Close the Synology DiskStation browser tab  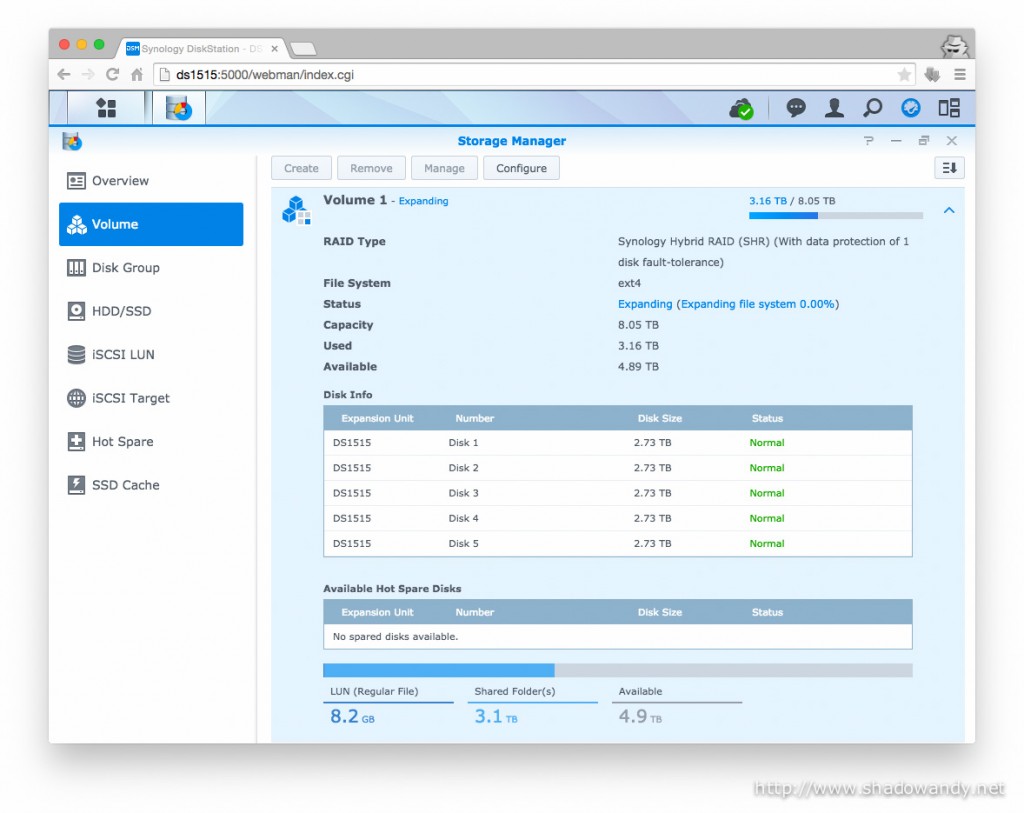pos(275,49)
